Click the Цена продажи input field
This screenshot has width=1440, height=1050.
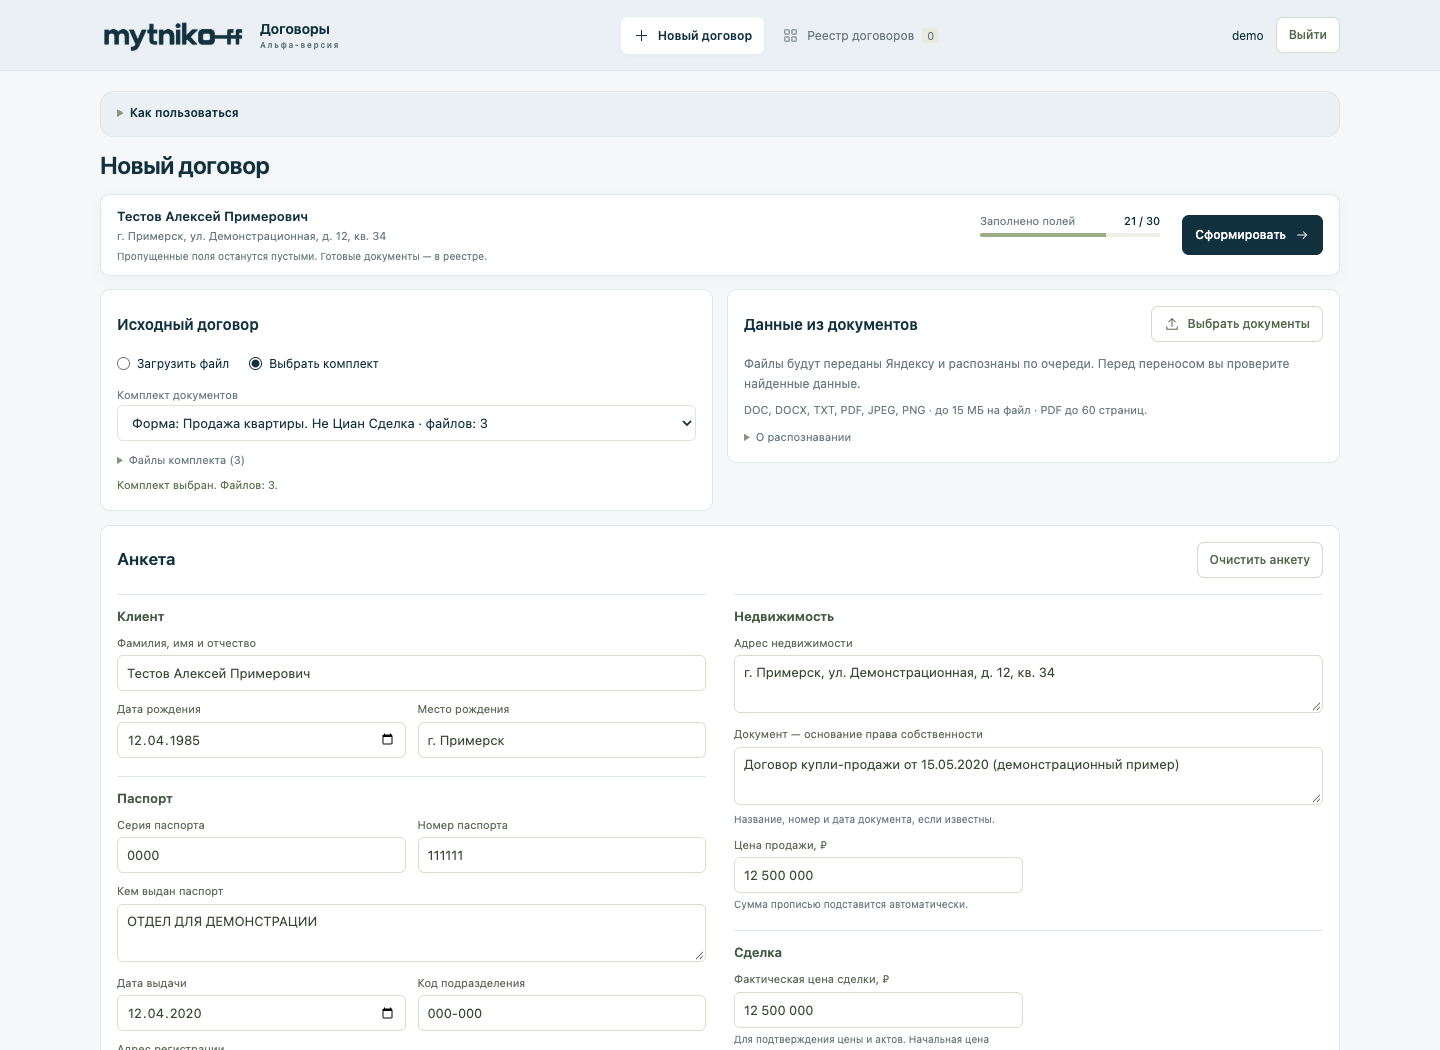pyautogui.click(x=878, y=875)
